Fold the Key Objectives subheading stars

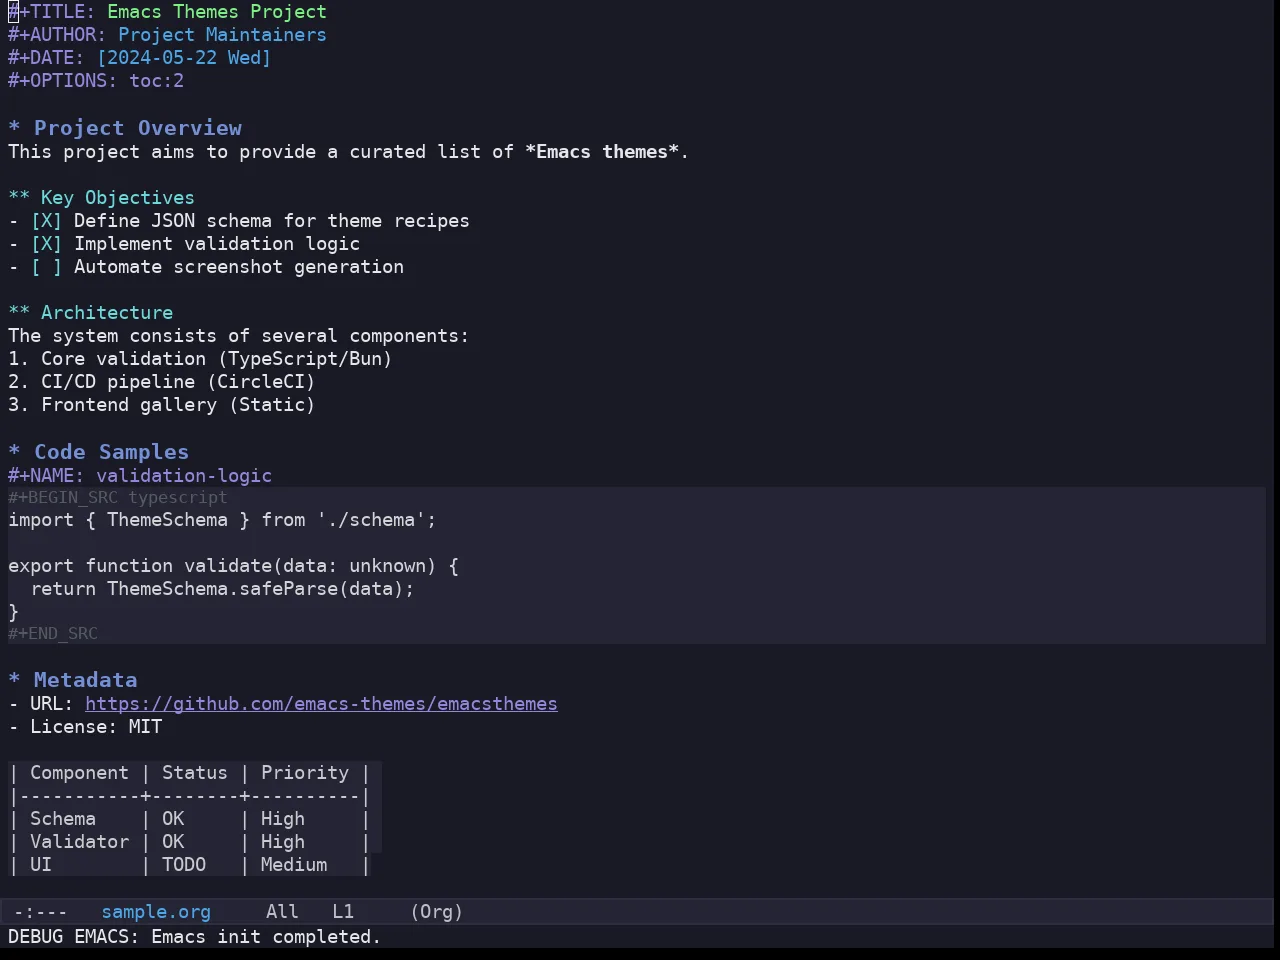[x=19, y=198]
